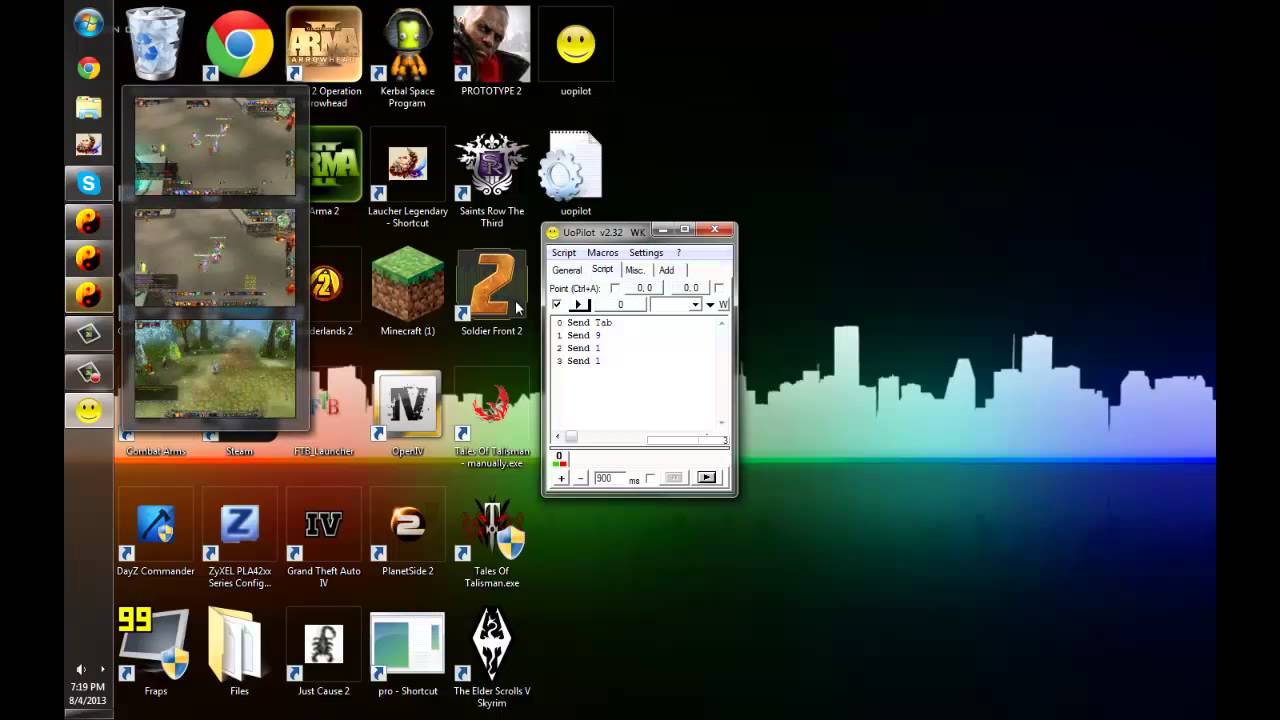Open the Soldier Front 2 shortcut
1280x720 pixels.
coord(491,292)
